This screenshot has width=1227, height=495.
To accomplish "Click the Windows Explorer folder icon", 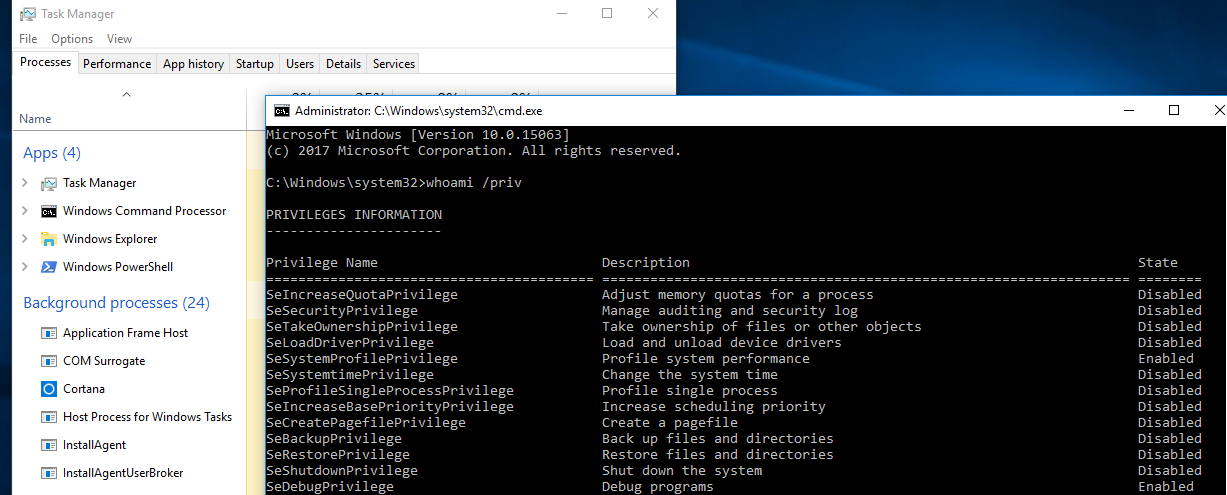I will click(49, 240).
